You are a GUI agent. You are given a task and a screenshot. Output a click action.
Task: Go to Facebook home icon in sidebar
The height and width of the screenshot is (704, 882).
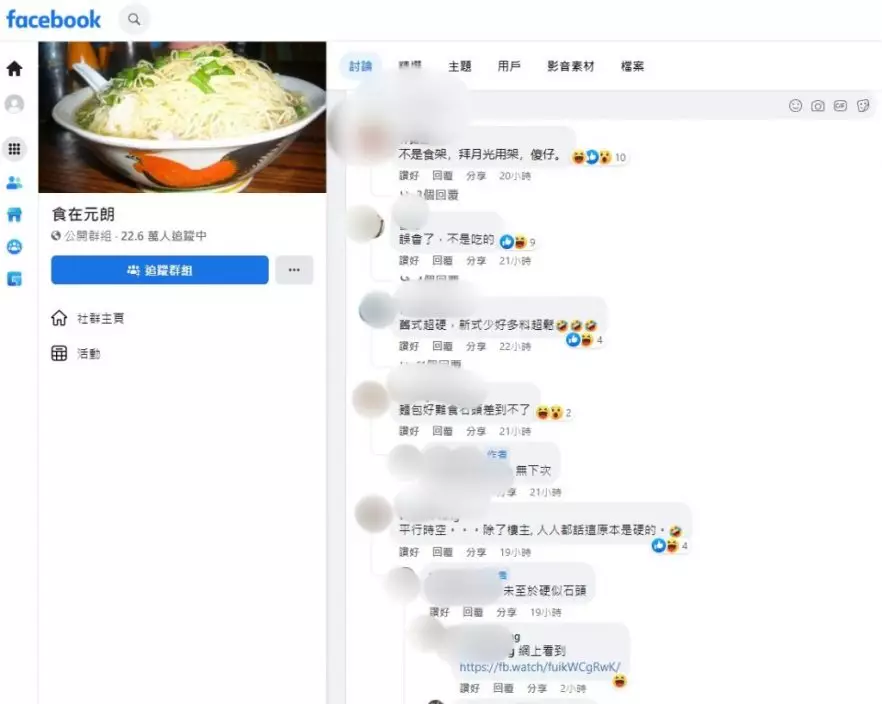[x=15, y=69]
